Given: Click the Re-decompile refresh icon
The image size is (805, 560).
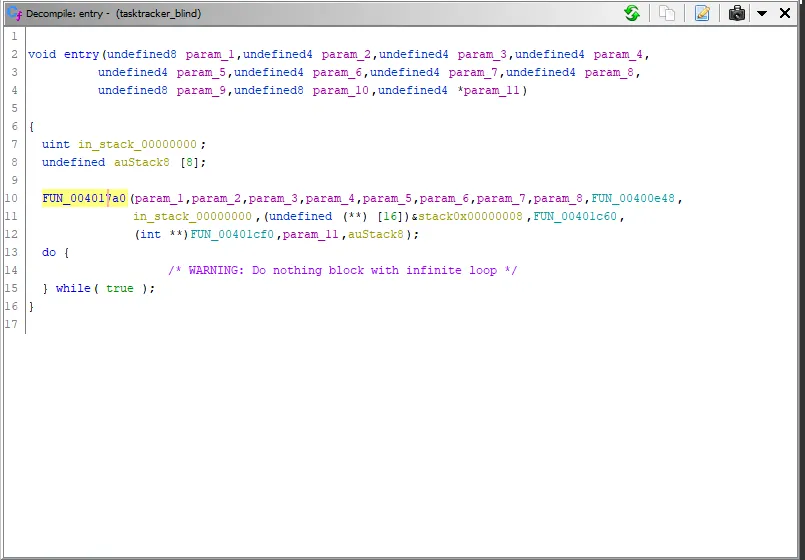Looking at the screenshot, I should point(632,13).
